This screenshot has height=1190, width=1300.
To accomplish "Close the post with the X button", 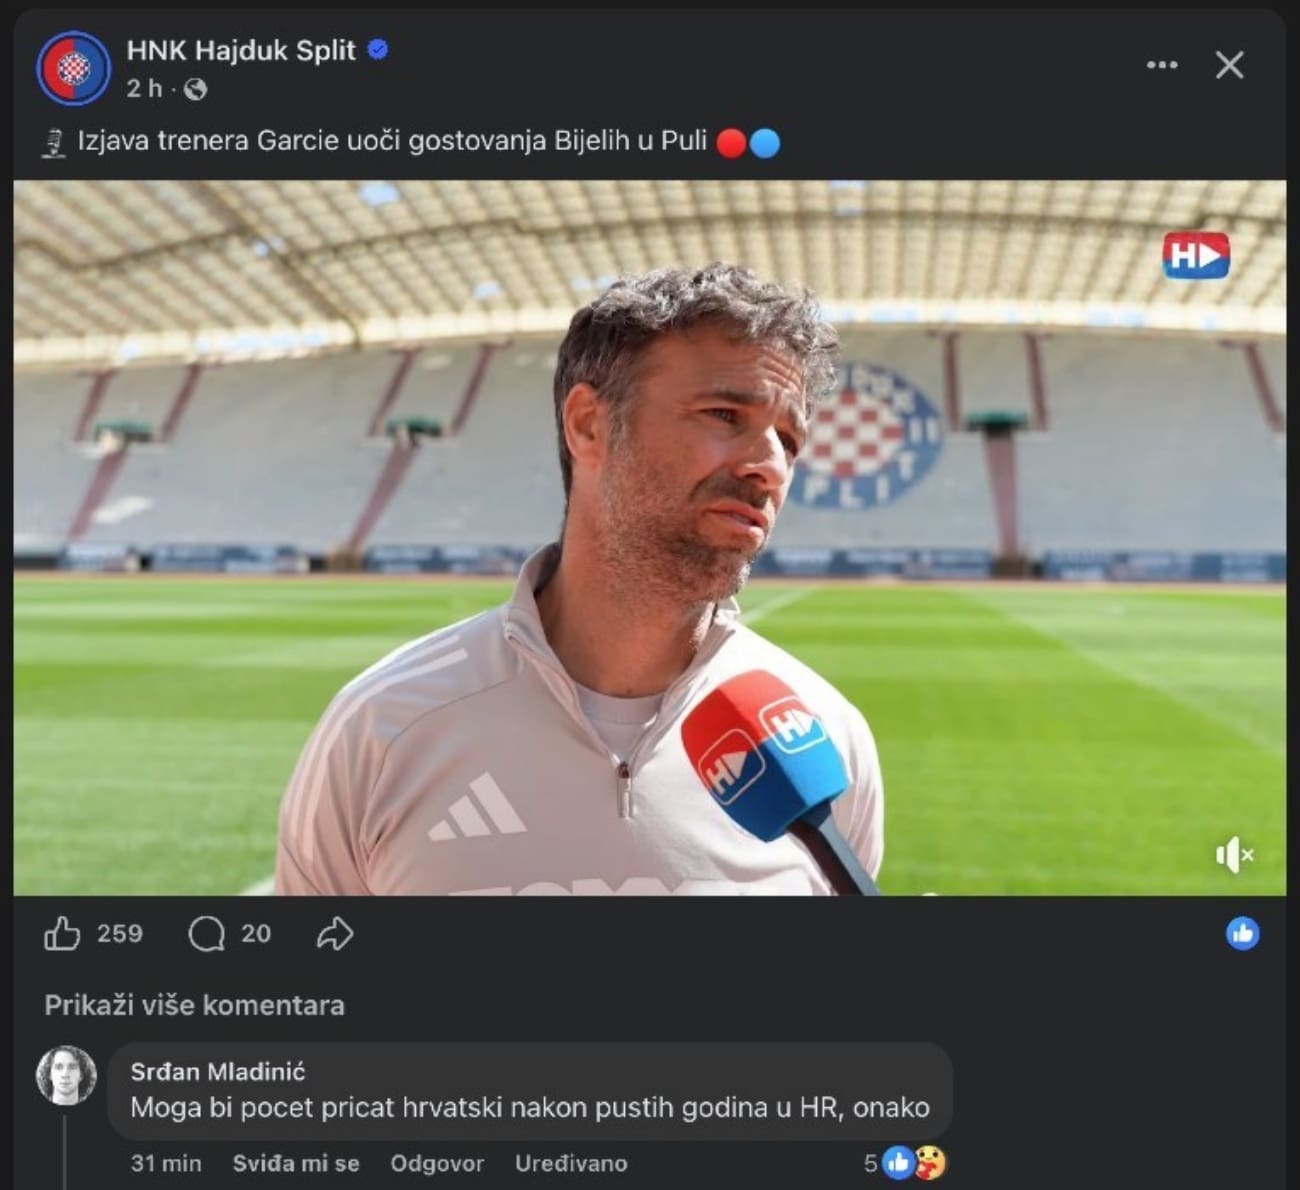I will [x=1229, y=65].
